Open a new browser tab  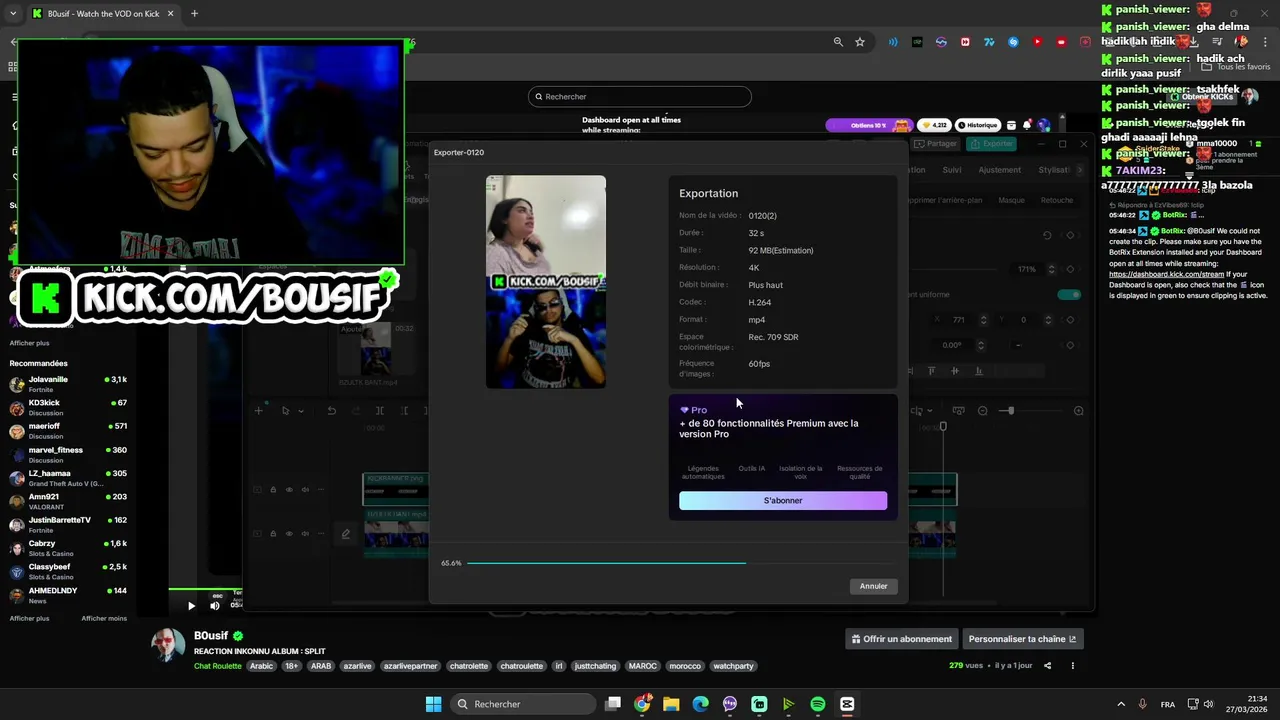click(194, 14)
